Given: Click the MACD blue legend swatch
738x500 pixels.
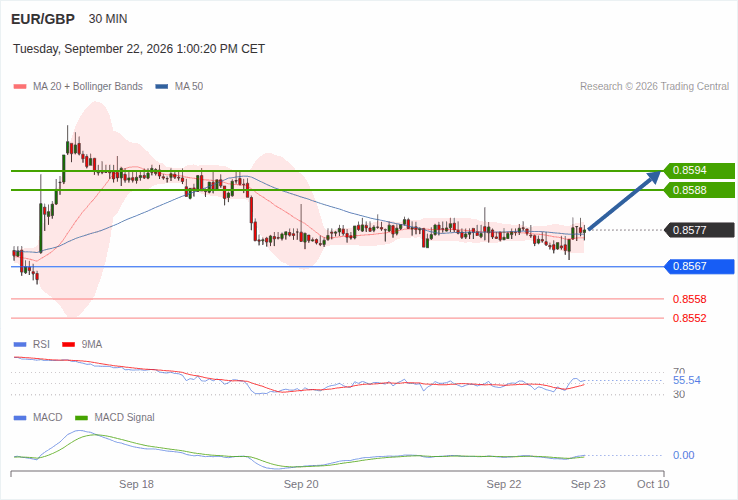Looking at the screenshot, I should coord(20,418).
